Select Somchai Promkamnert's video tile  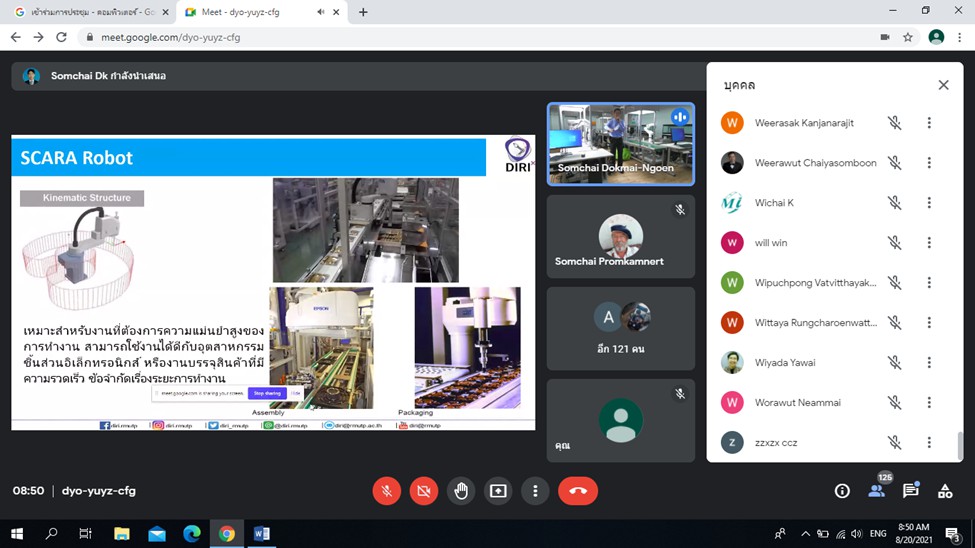[620, 237]
